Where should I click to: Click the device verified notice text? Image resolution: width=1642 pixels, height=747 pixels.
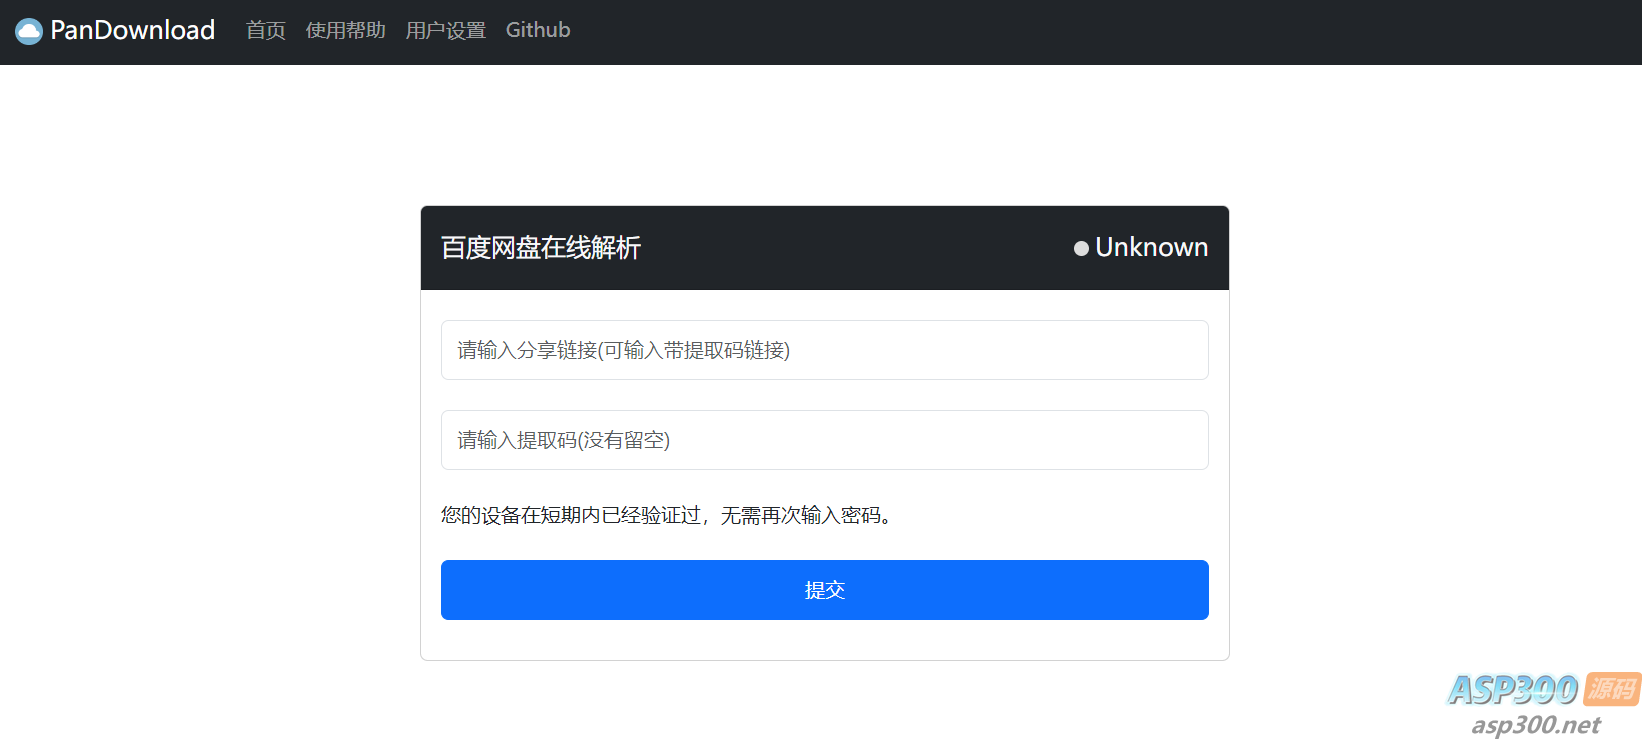coord(666,515)
